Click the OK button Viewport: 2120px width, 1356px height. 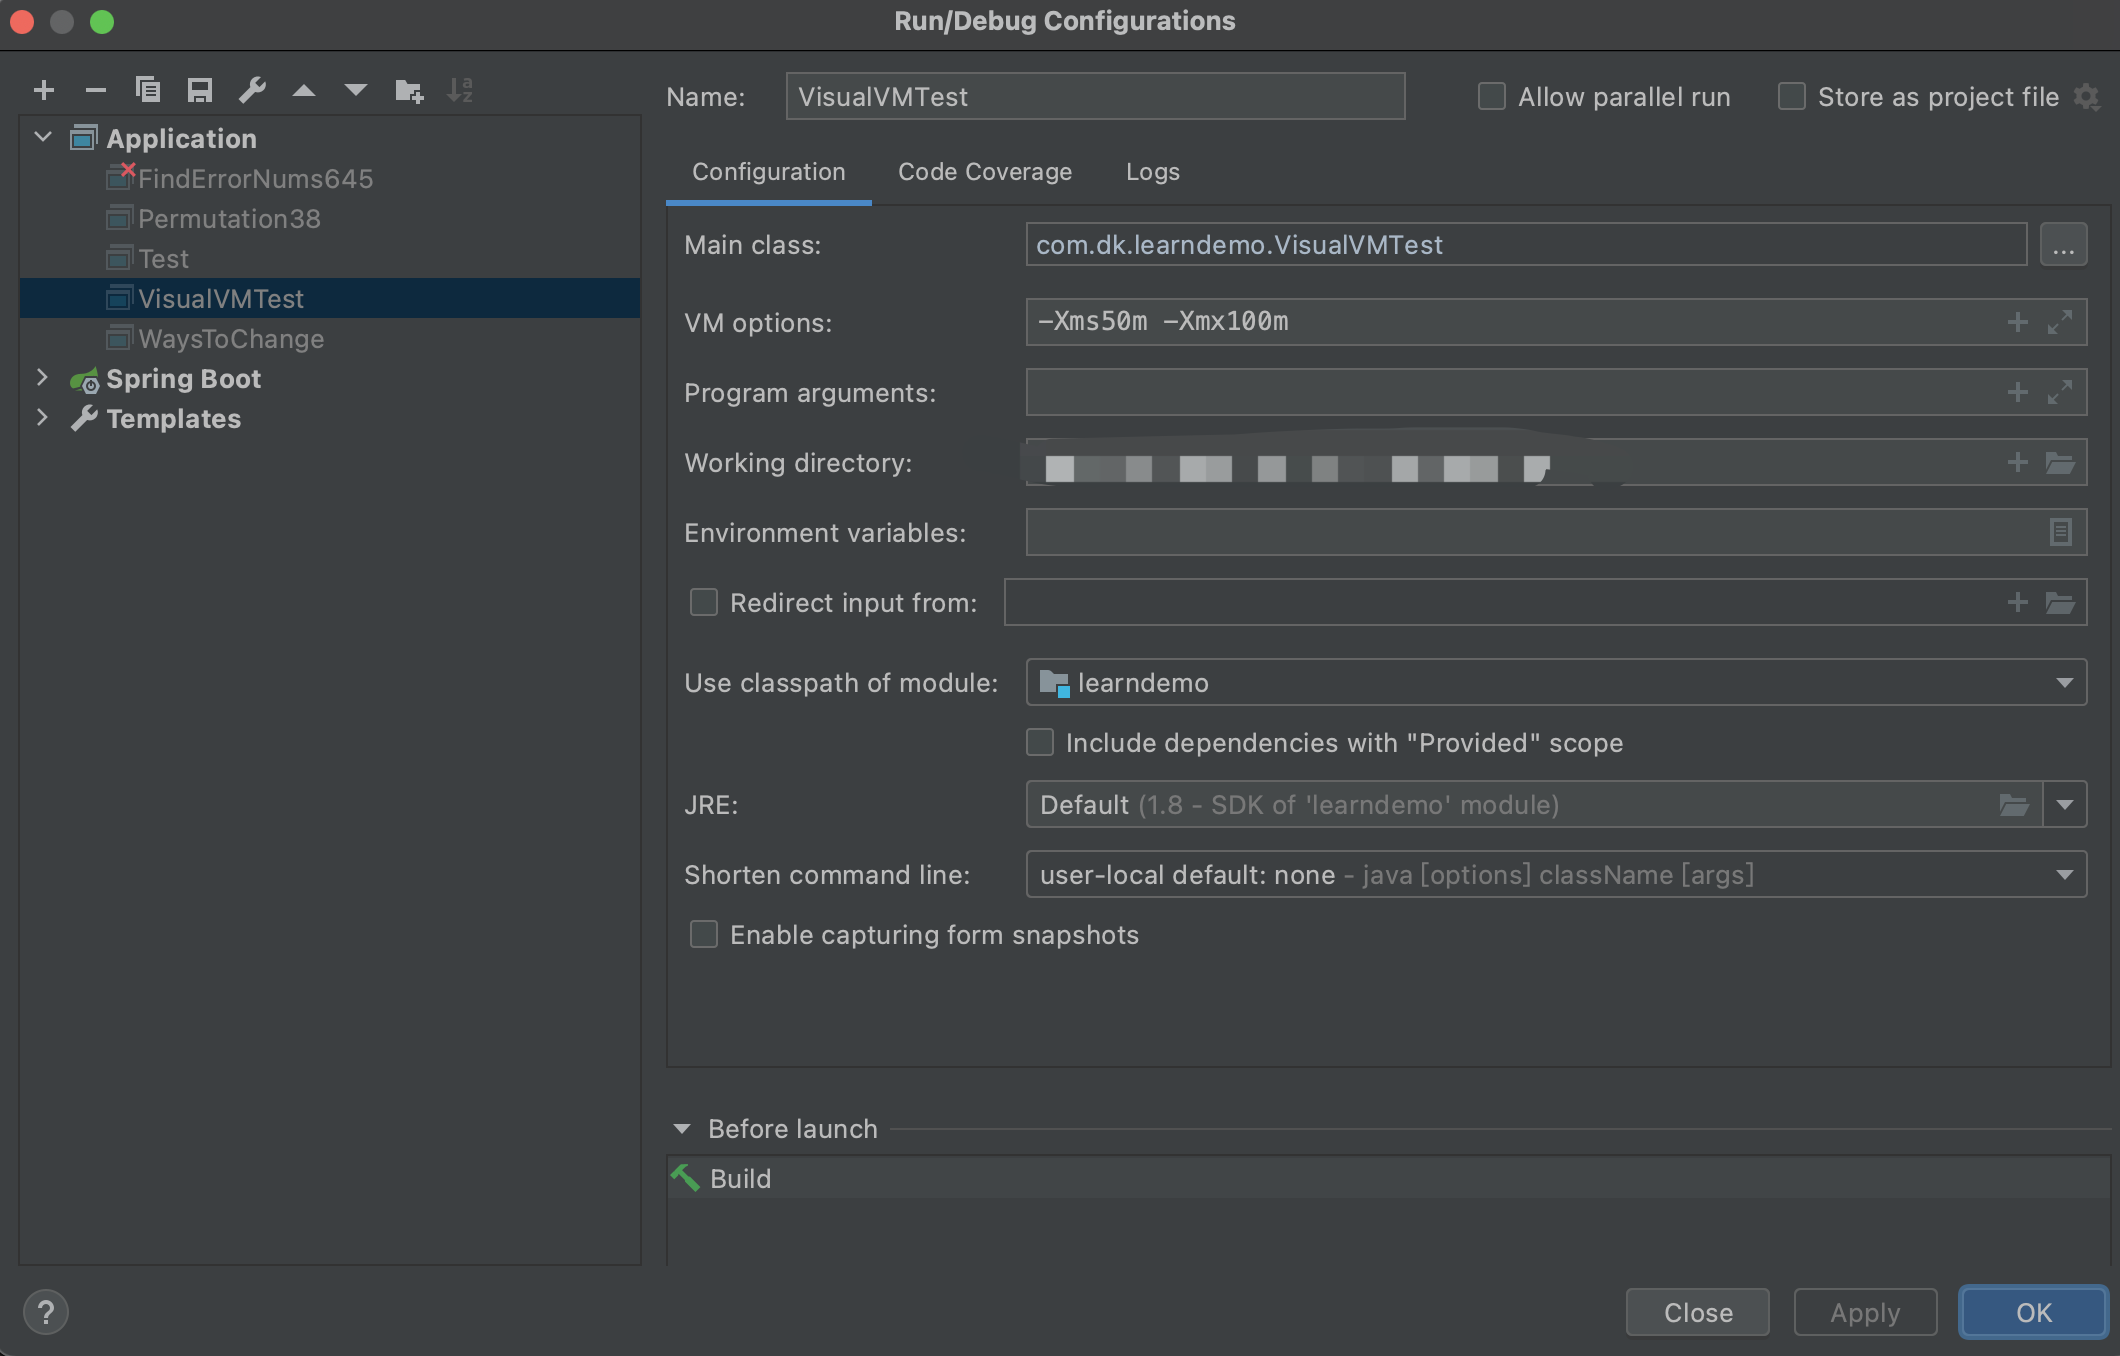coord(2033,1312)
